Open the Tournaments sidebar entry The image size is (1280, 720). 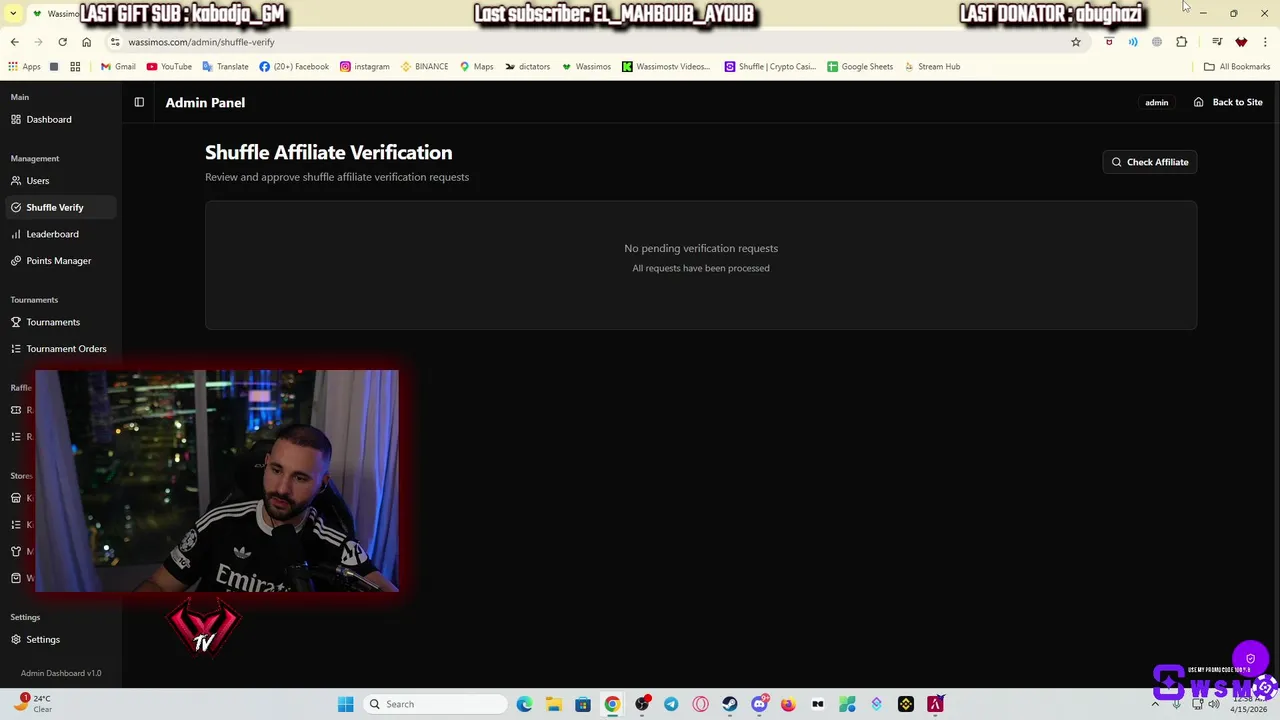tap(60, 322)
